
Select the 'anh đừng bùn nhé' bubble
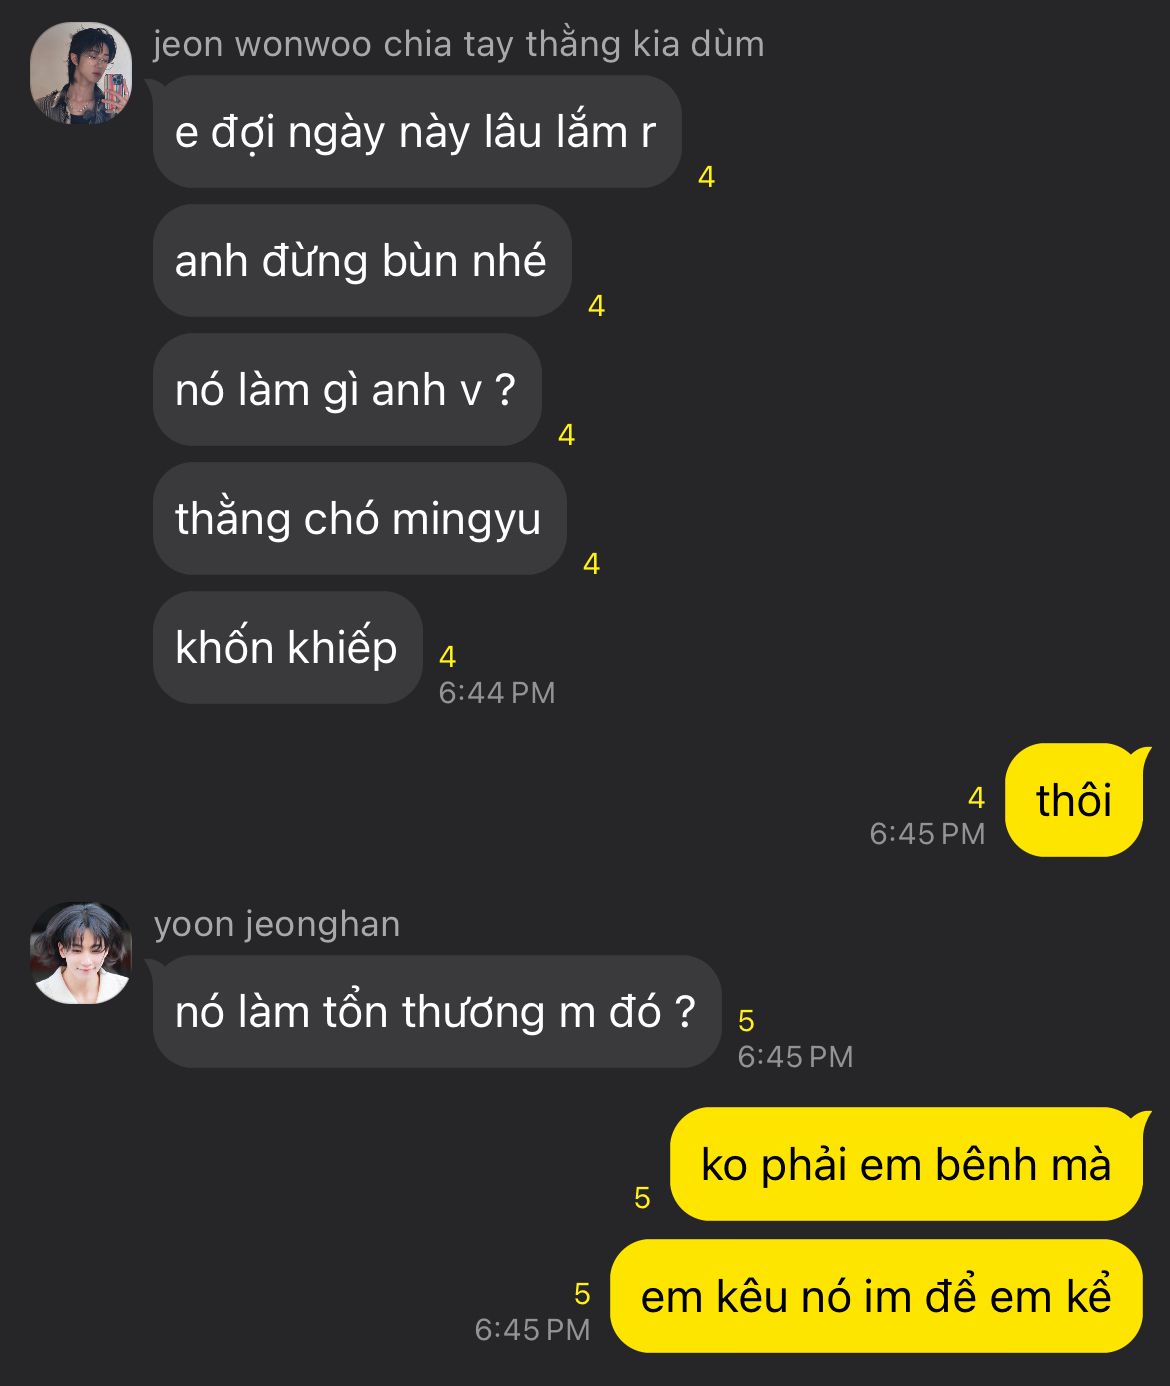(362, 261)
